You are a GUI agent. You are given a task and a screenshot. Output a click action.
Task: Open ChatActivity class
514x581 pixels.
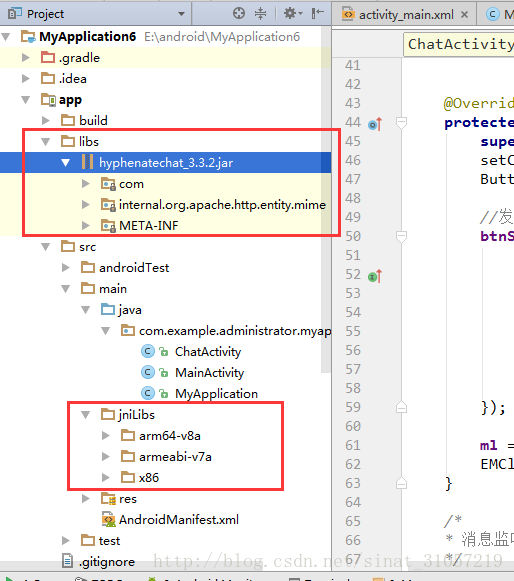click(x=208, y=352)
